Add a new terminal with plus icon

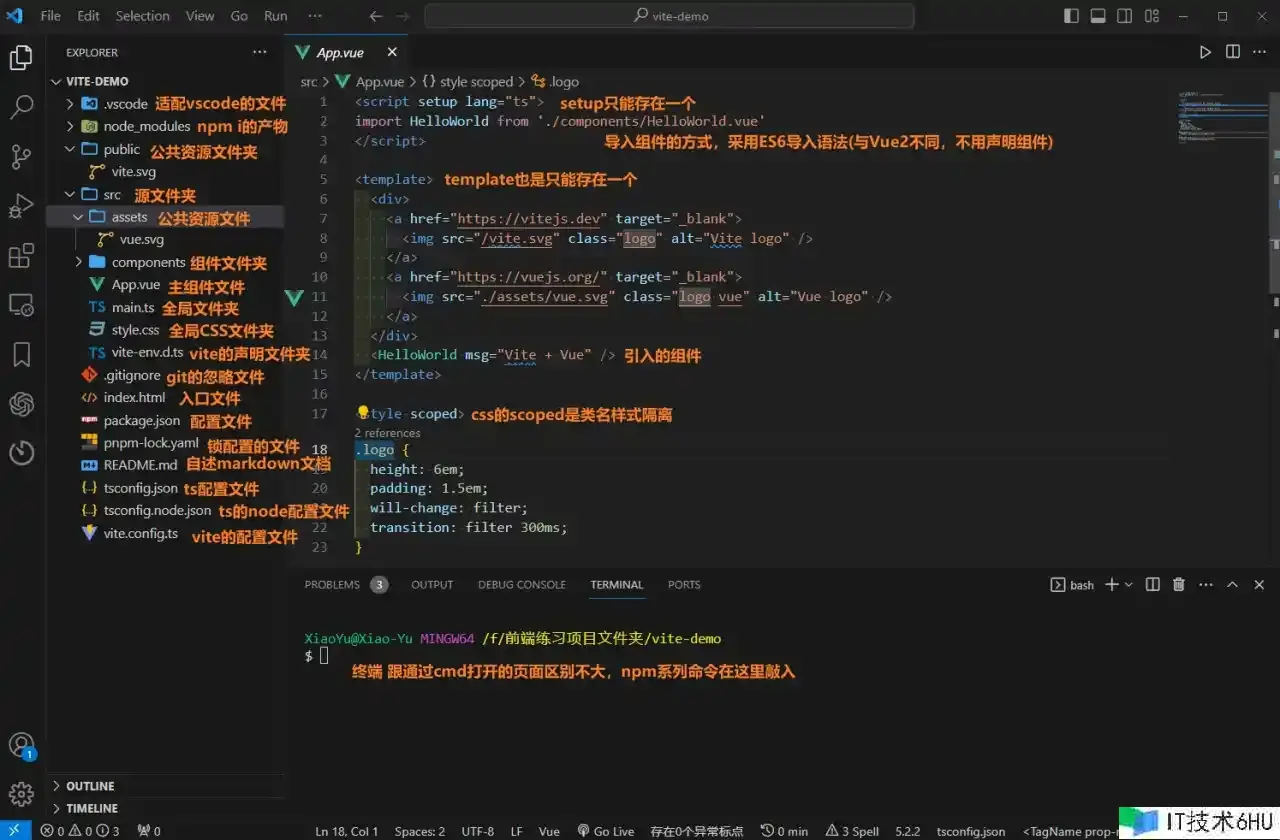coord(1111,584)
